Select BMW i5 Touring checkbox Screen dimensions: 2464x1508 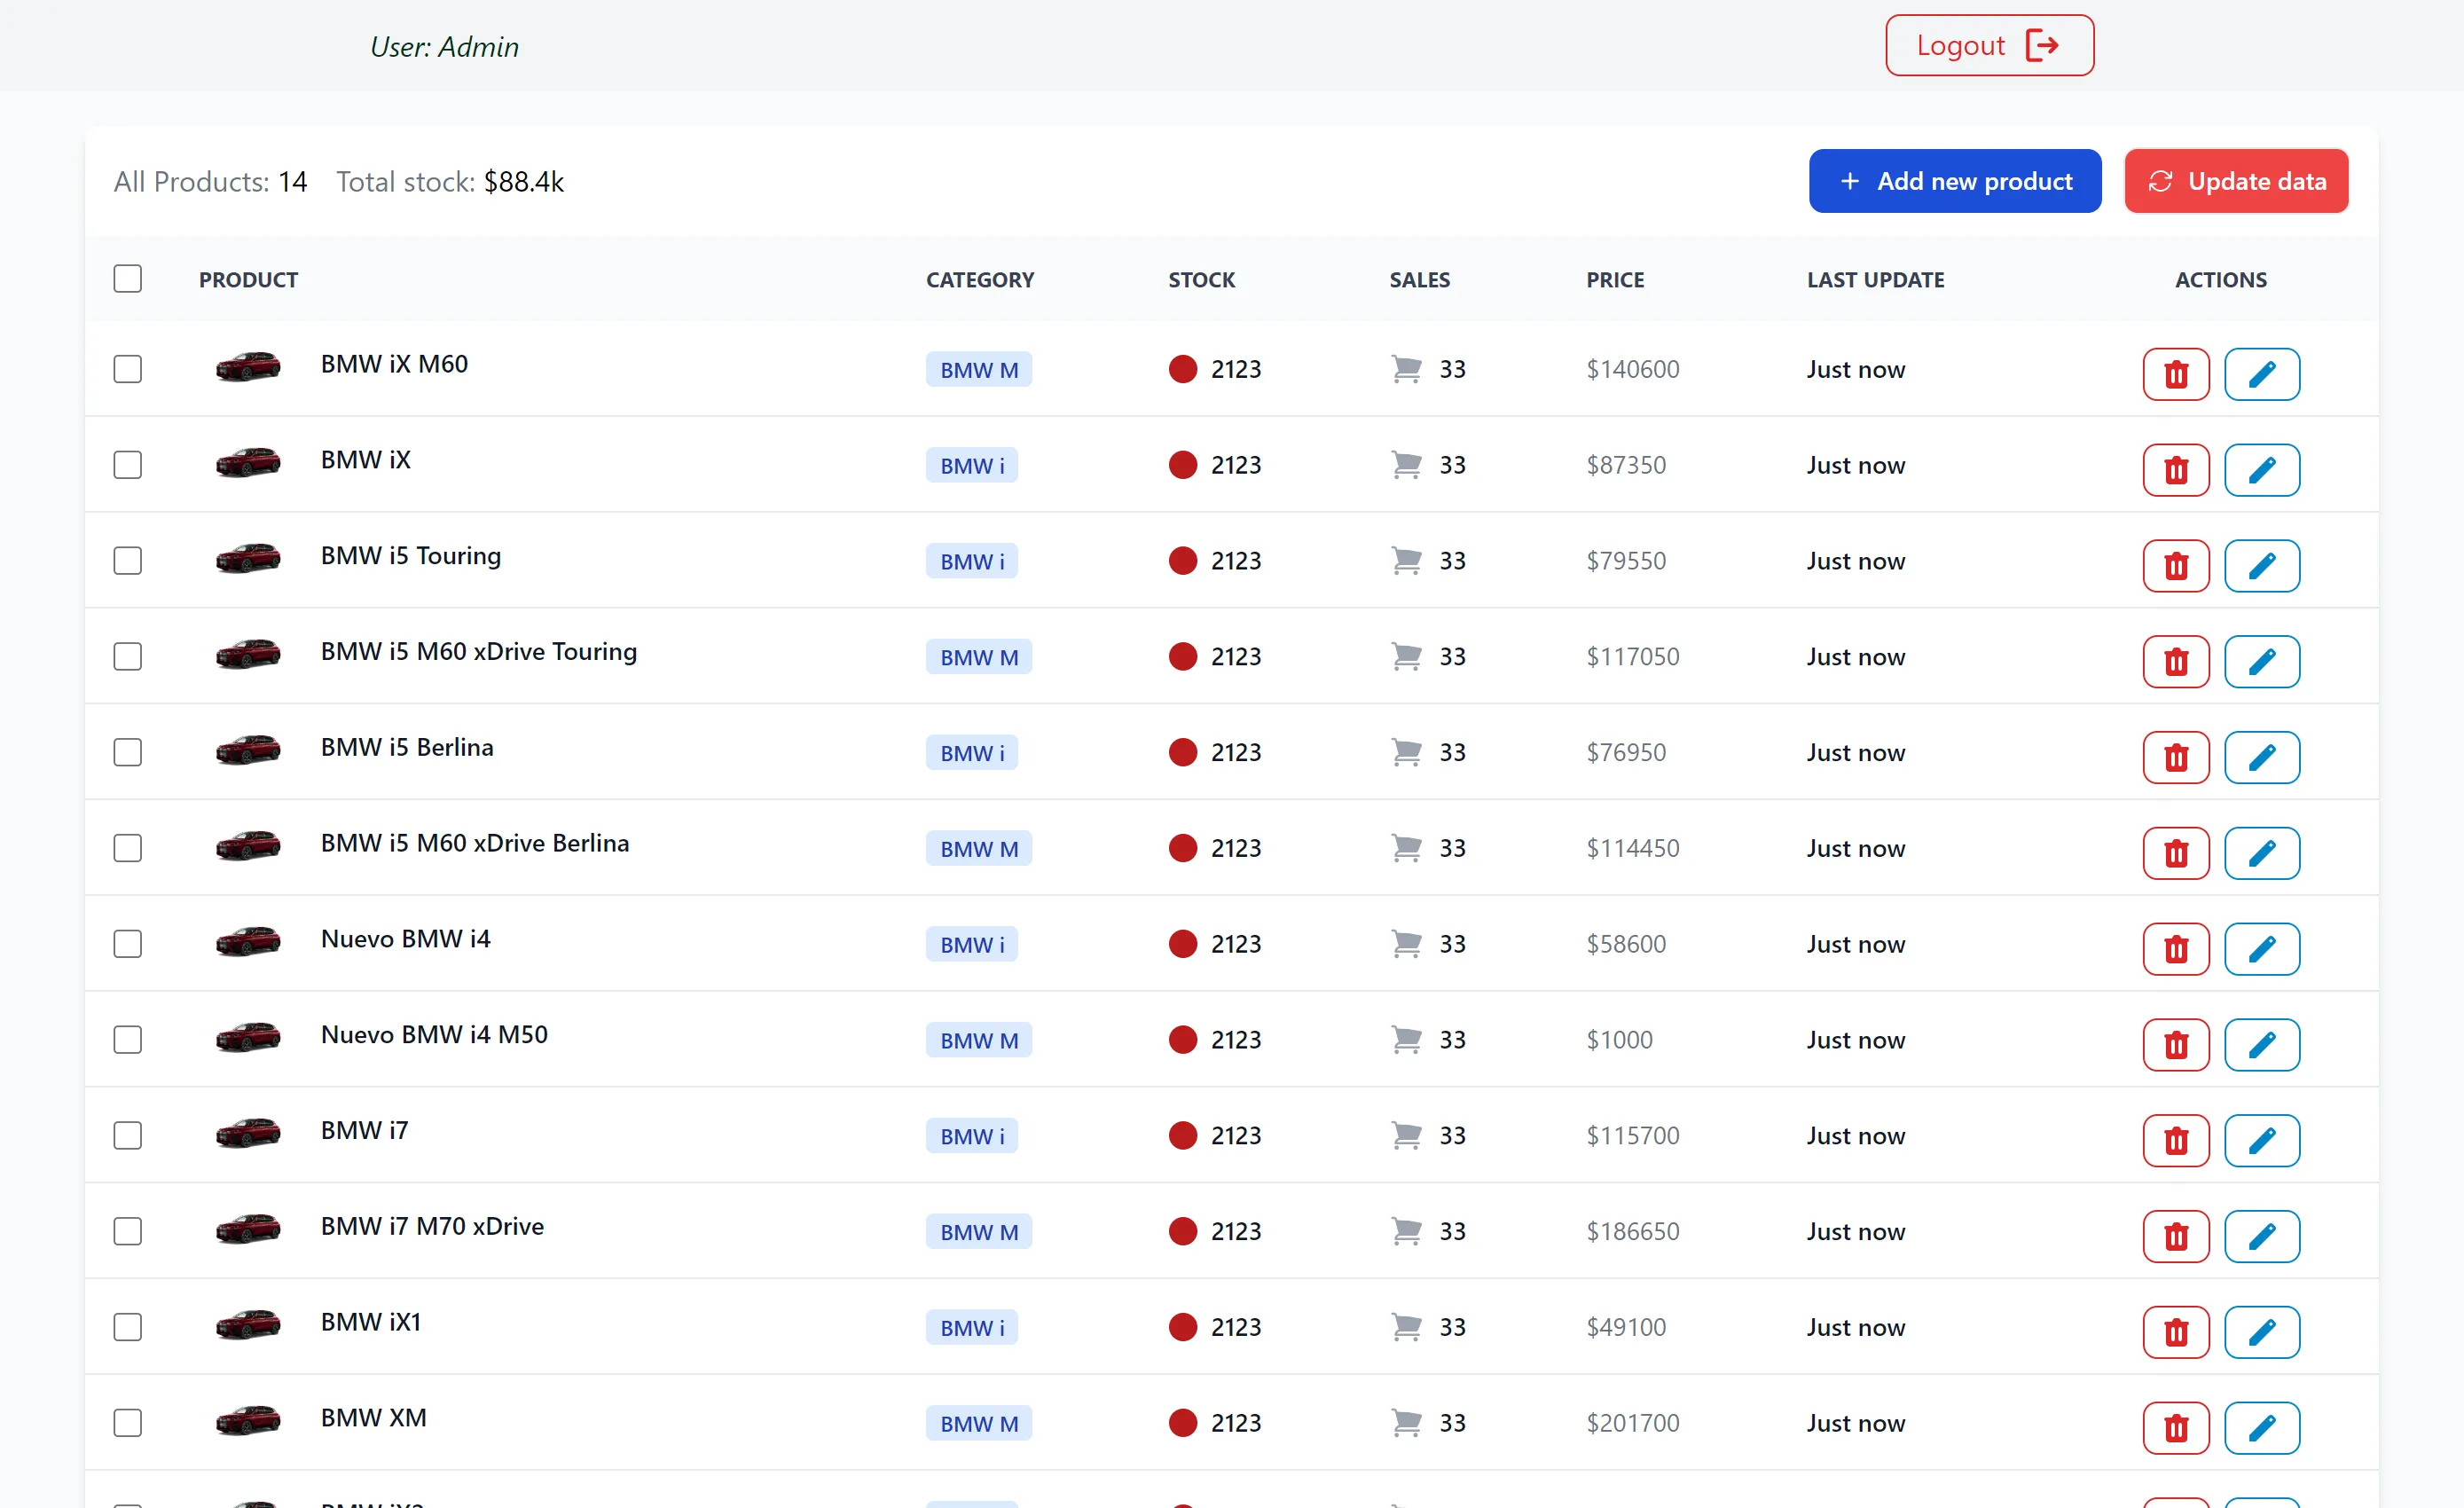point(128,562)
